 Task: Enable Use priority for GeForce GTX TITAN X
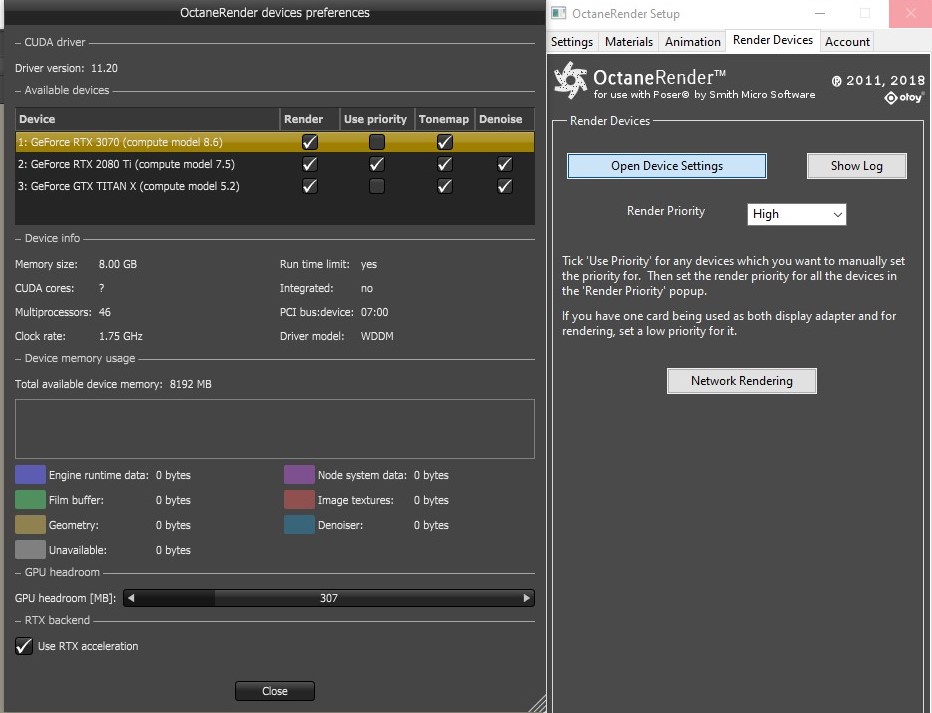[377, 186]
